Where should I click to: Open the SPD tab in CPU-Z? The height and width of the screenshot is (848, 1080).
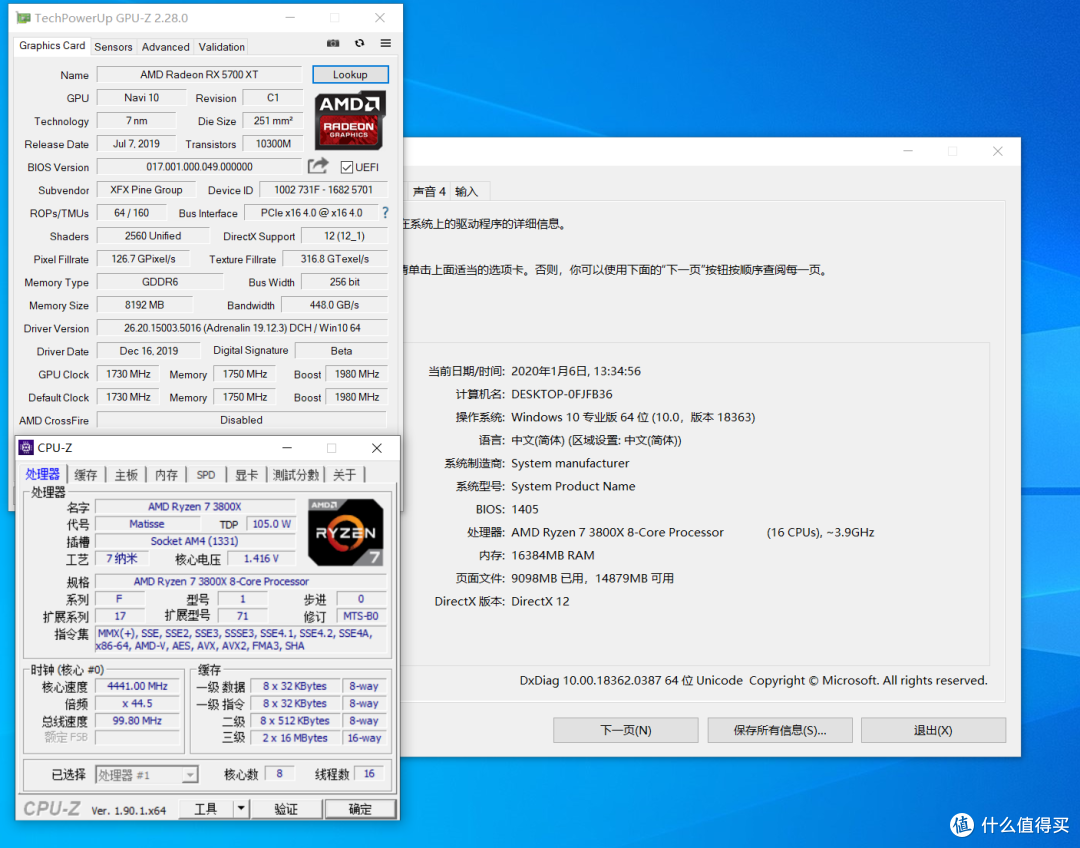point(205,475)
